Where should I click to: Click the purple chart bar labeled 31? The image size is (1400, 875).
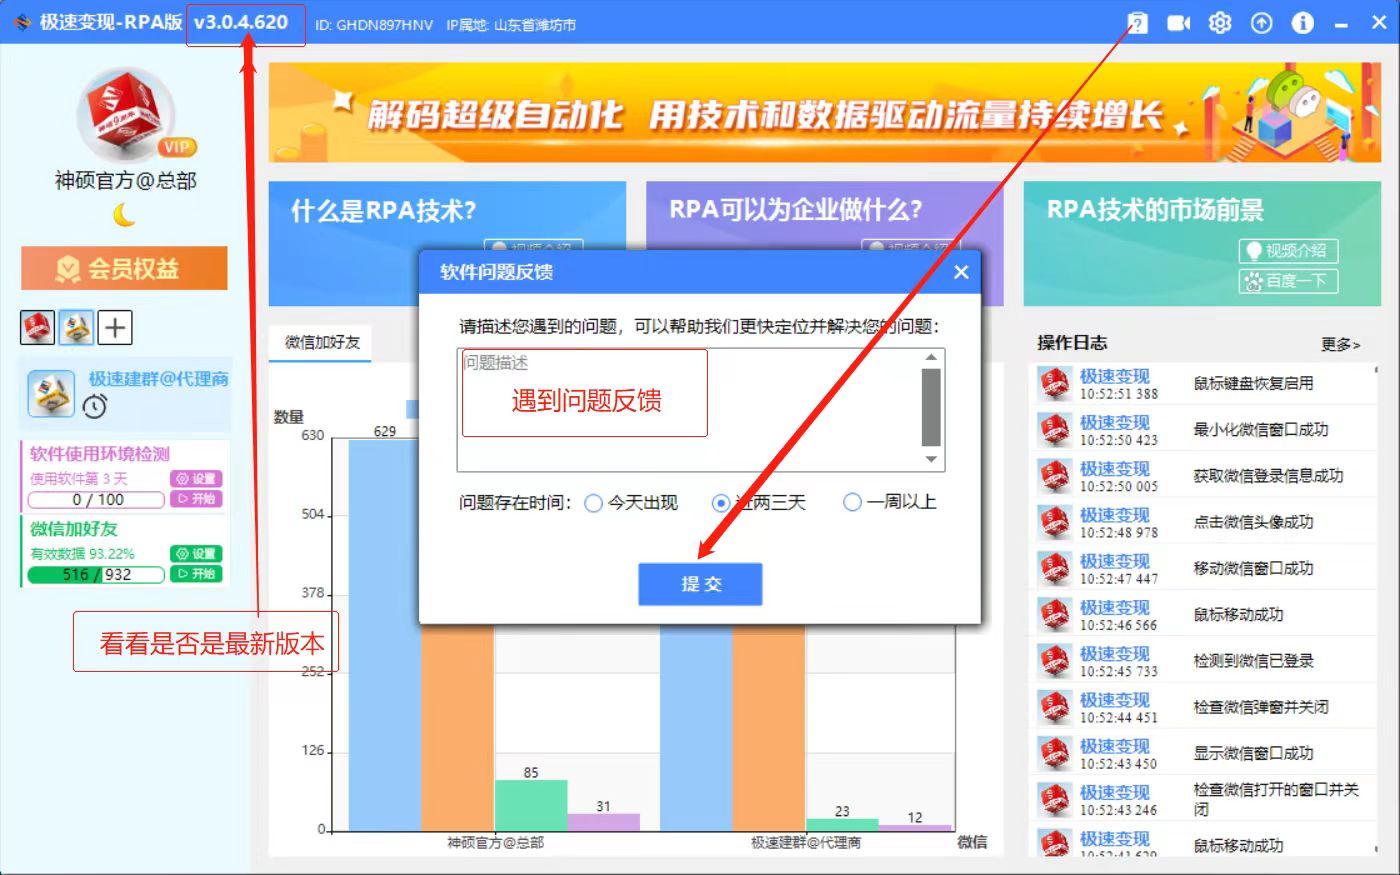(603, 822)
